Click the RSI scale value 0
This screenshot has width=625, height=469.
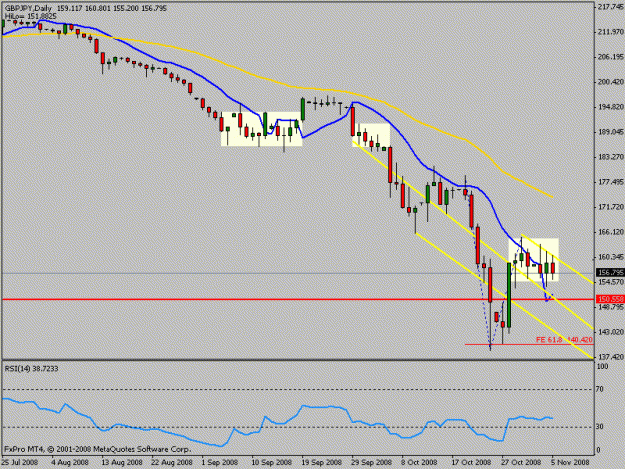point(598,451)
